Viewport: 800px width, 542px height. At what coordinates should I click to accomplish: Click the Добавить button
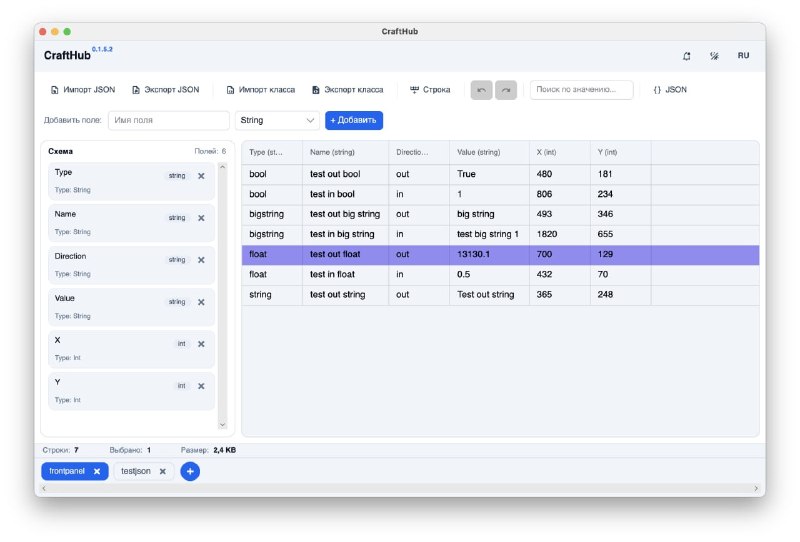pyautogui.click(x=354, y=120)
